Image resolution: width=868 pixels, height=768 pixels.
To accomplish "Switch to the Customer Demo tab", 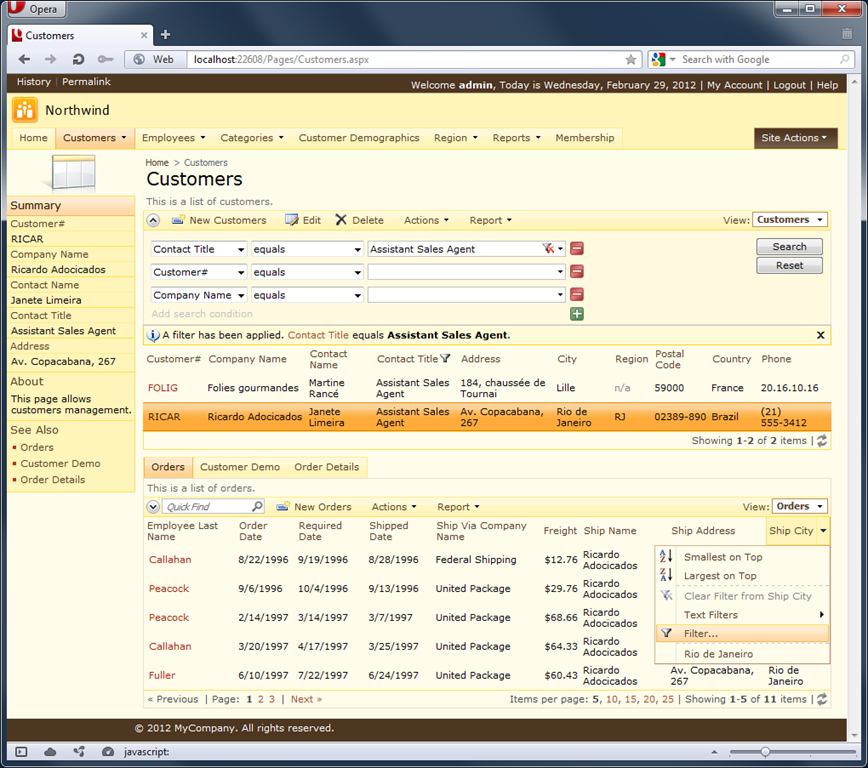I will pyautogui.click(x=239, y=467).
